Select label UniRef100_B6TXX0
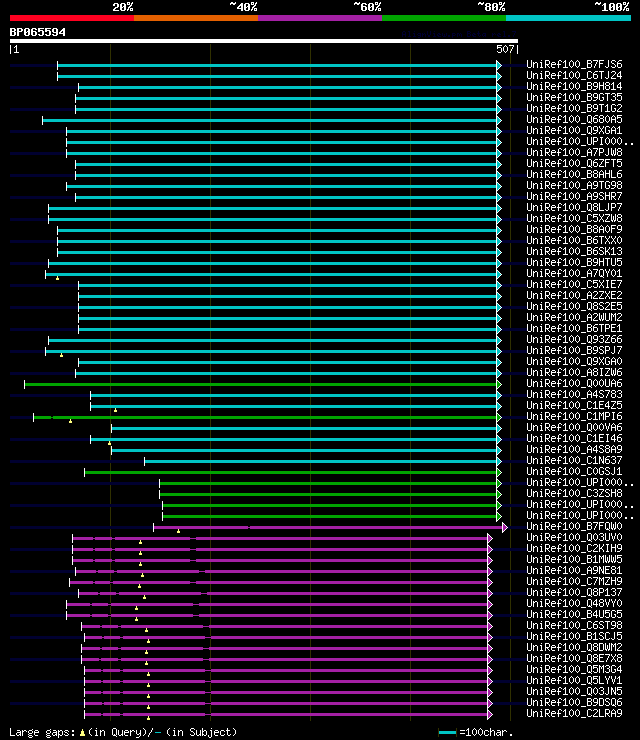The image size is (640, 740). 574,240
